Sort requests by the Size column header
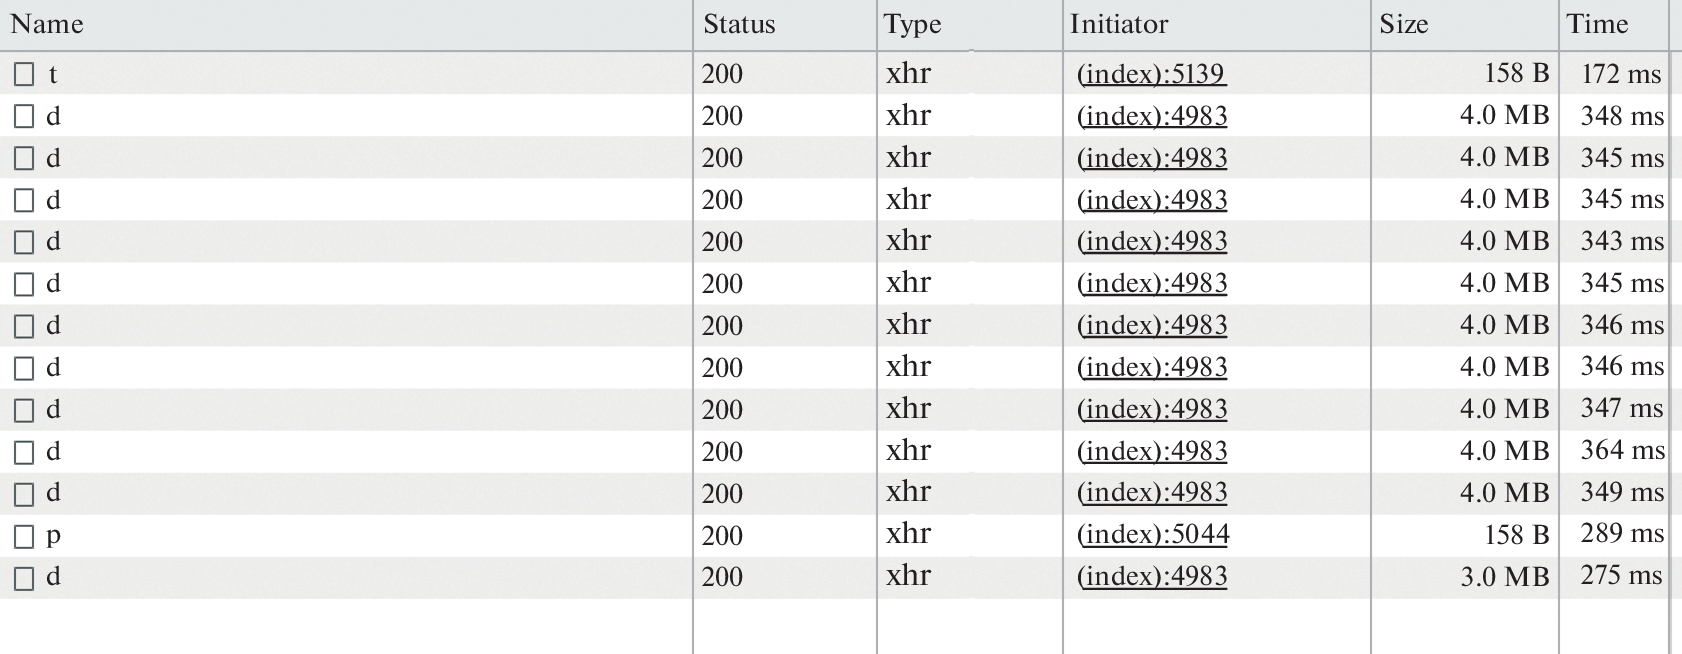The height and width of the screenshot is (654, 1682). point(1403,24)
